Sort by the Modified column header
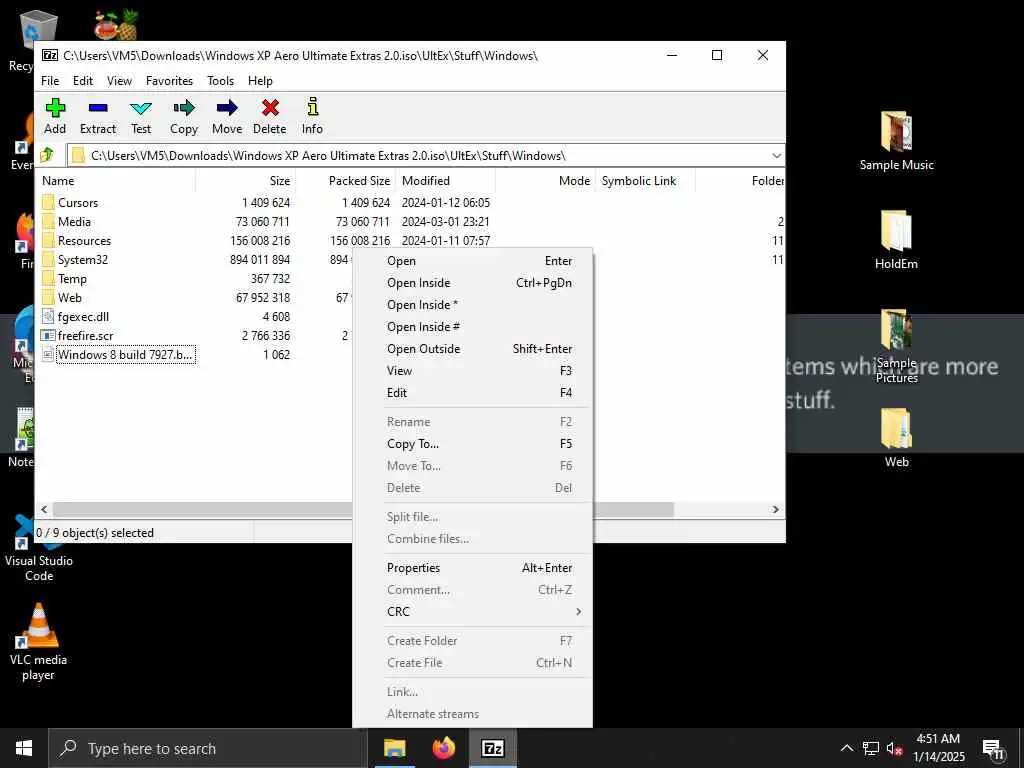 pos(445,181)
